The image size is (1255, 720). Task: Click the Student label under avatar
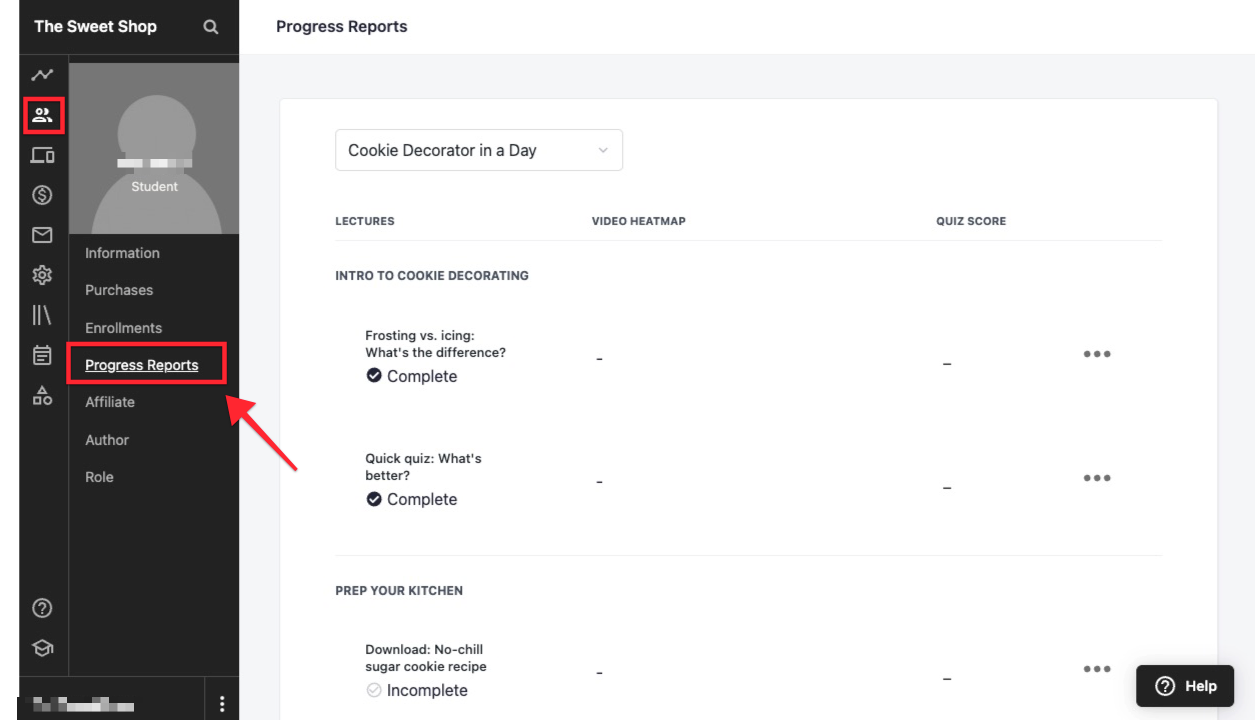(154, 187)
